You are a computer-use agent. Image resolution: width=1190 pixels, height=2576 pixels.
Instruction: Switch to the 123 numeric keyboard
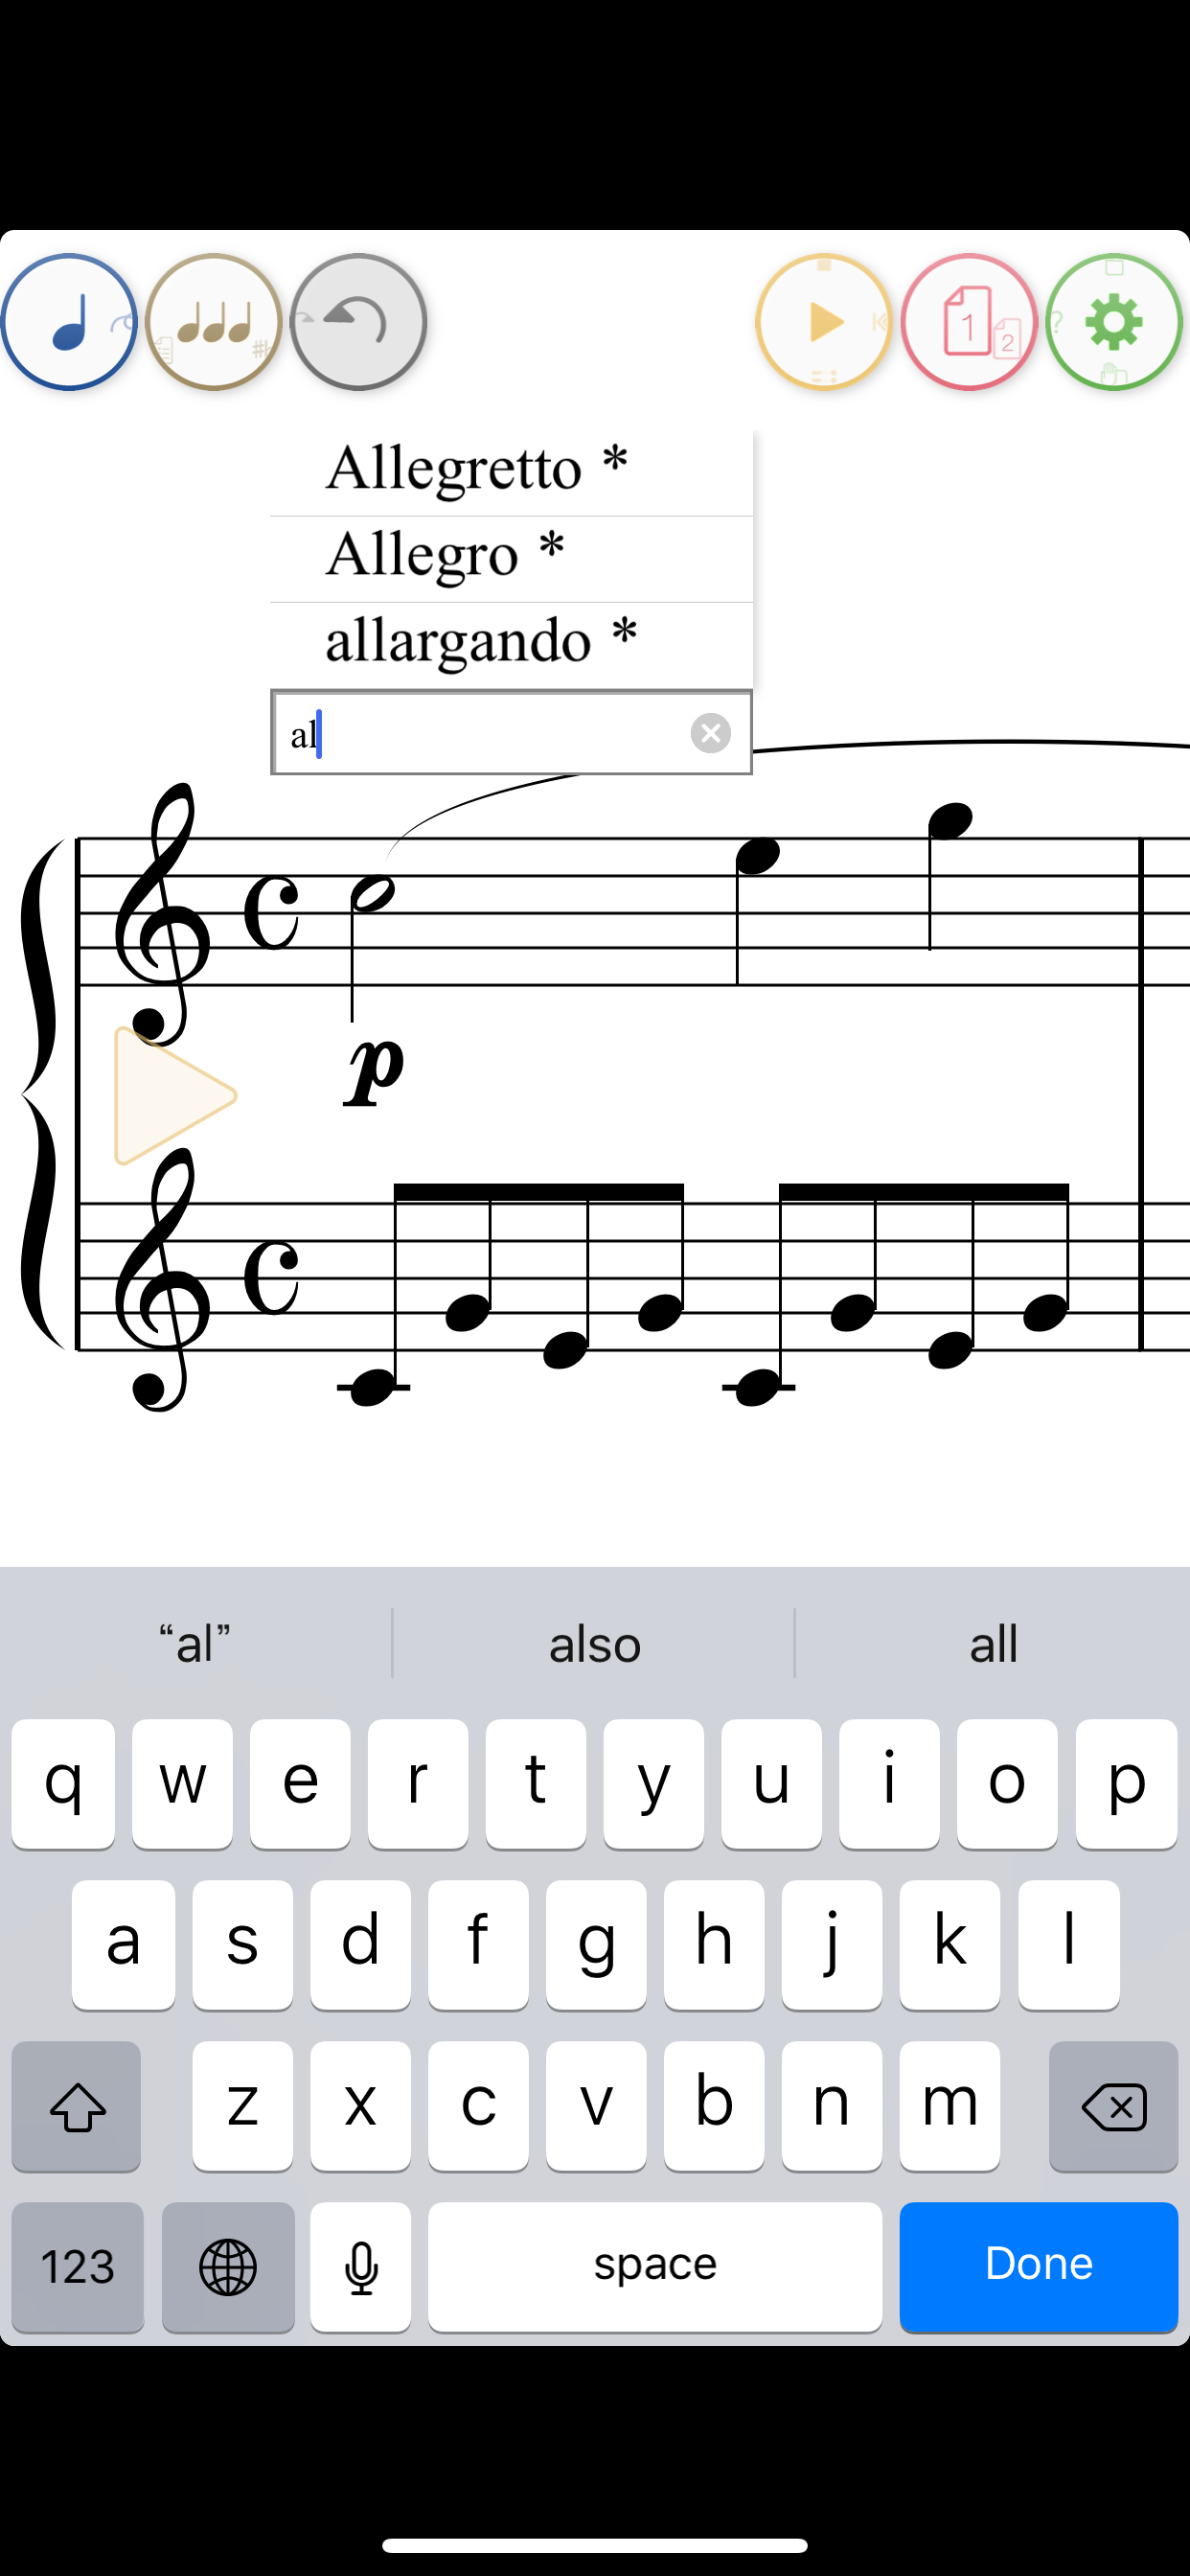coord(77,2266)
